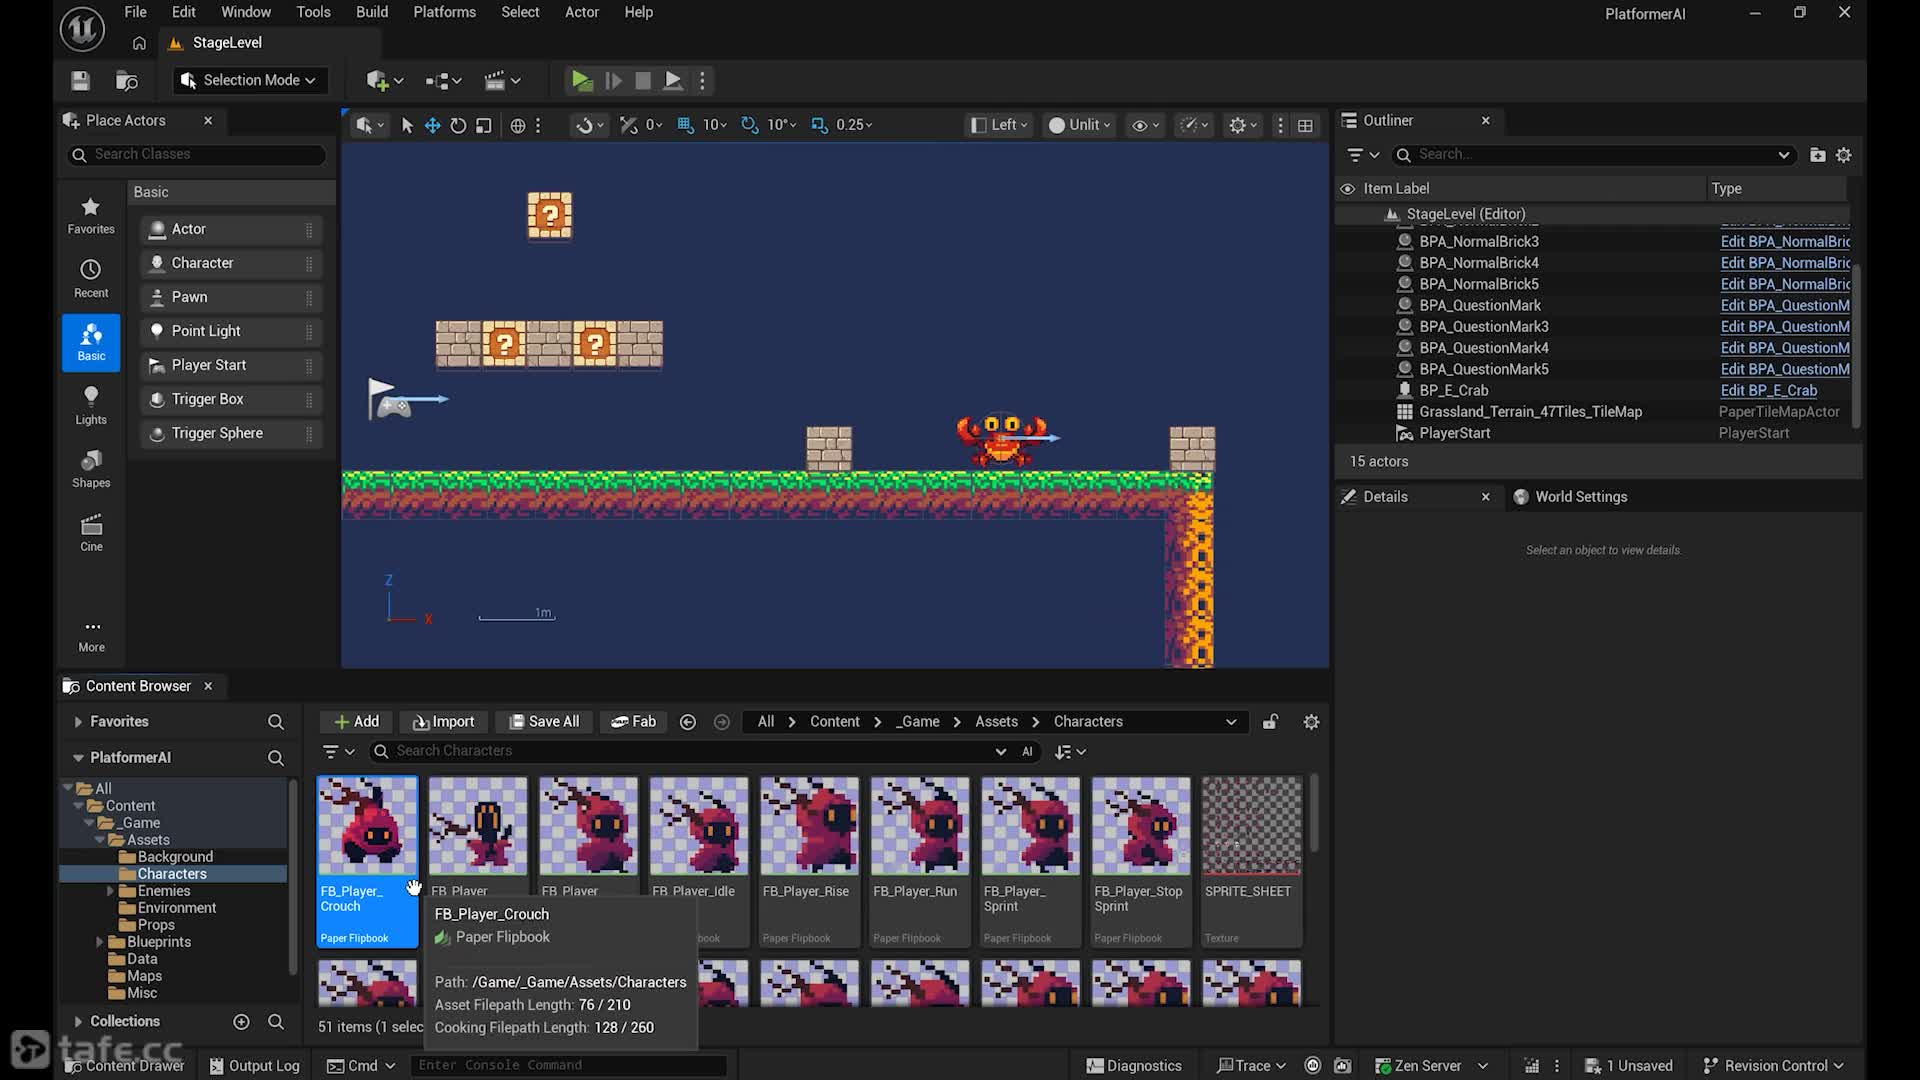Stop the play session
Image resolution: width=1920 pixels, height=1080 pixels.
[x=643, y=81]
